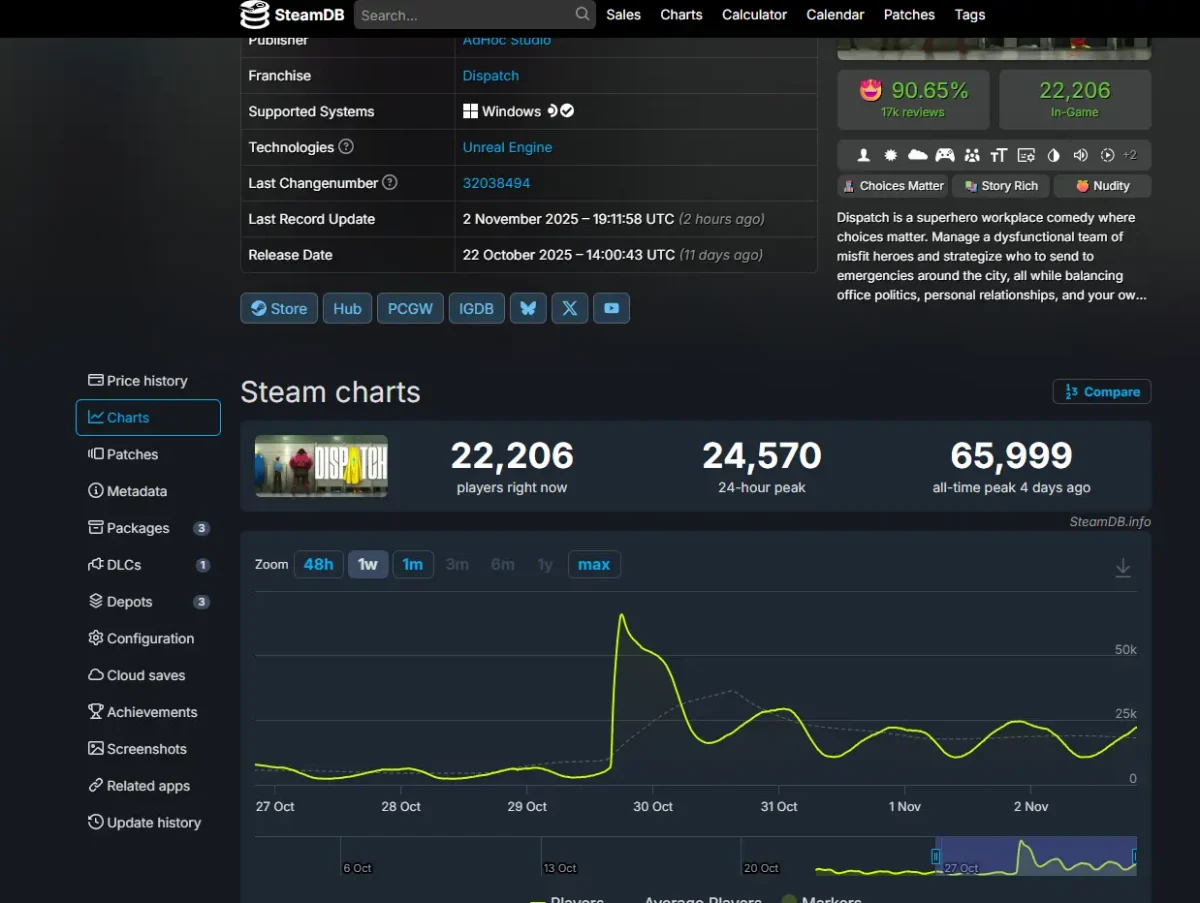This screenshot has height=903, width=1200.
Task: Select the X (Twitter) icon
Action: pos(570,308)
